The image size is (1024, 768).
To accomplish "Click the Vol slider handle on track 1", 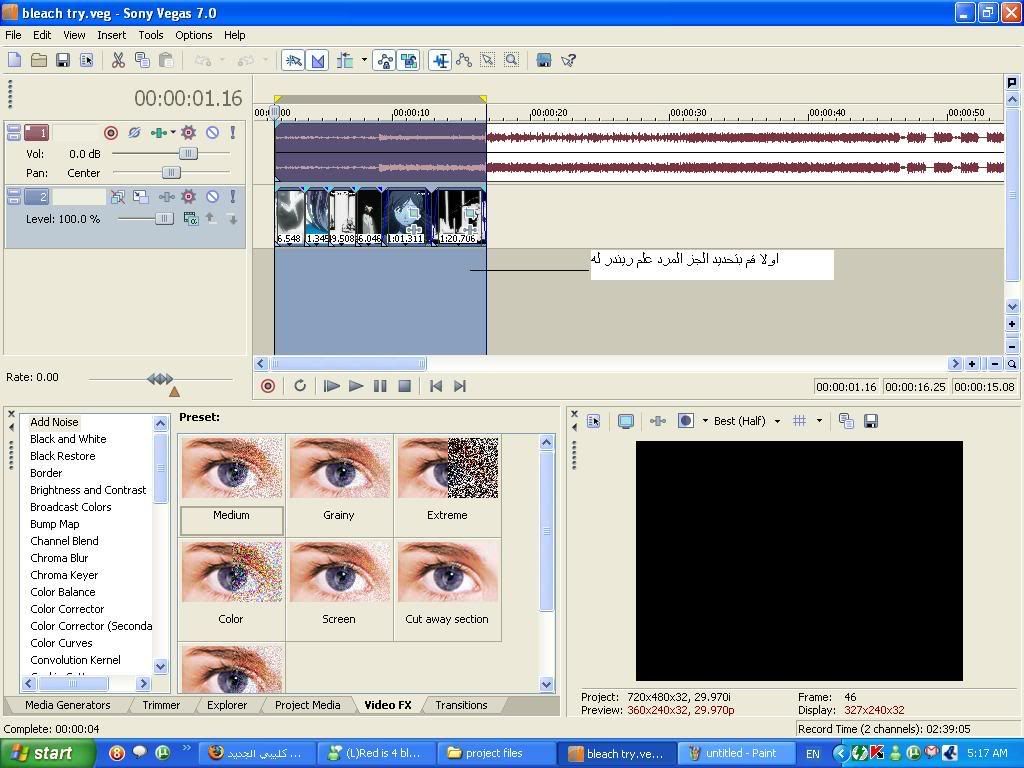I will [187, 154].
